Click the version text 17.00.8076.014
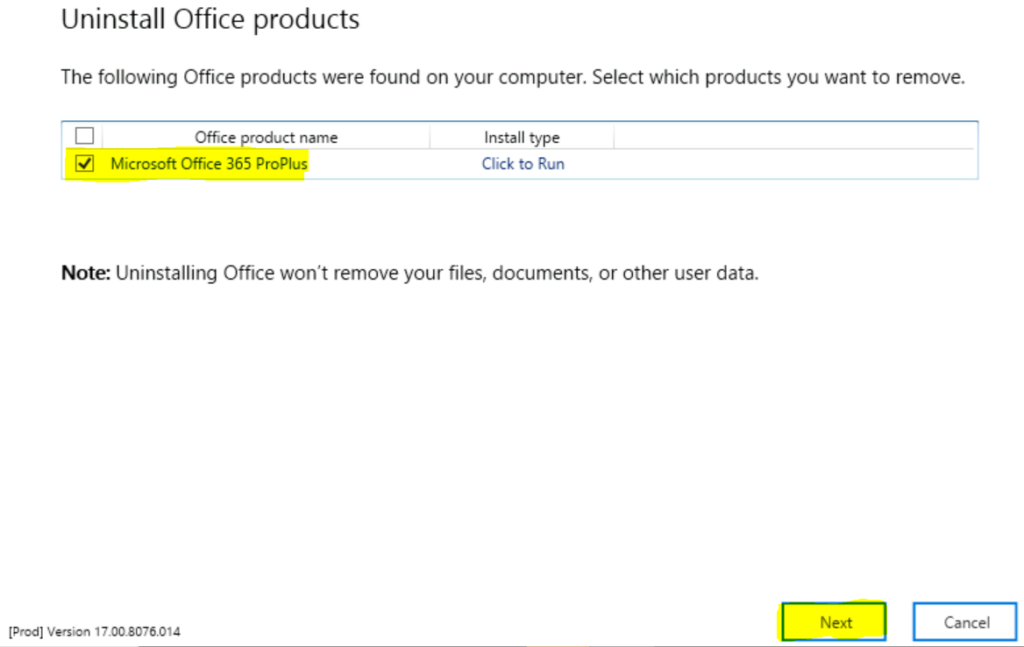The width and height of the screenshot is (1024, 647). coord(94,631)
